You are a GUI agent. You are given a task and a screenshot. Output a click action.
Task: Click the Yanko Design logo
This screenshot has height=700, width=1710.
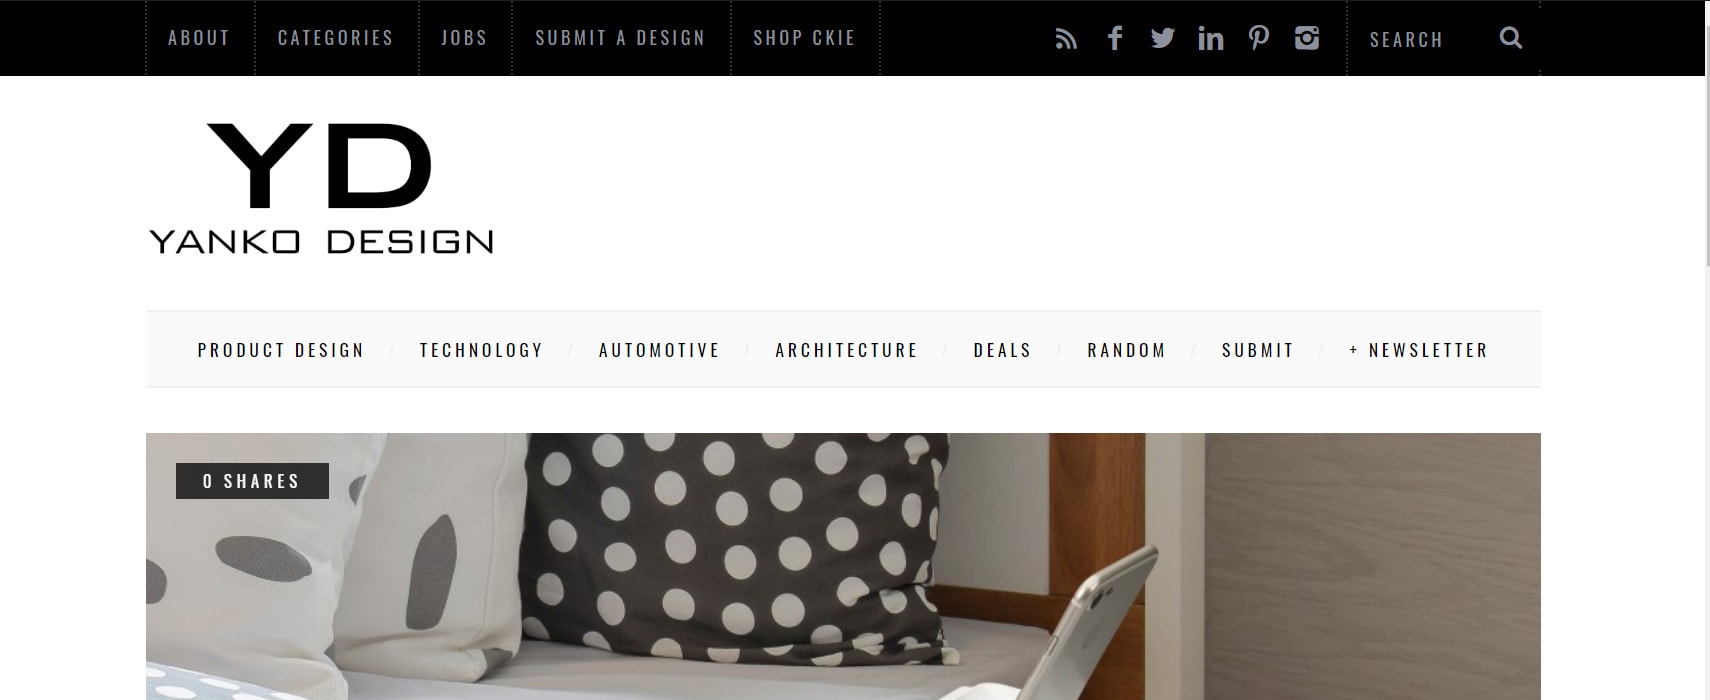click(x=321, y=188)
